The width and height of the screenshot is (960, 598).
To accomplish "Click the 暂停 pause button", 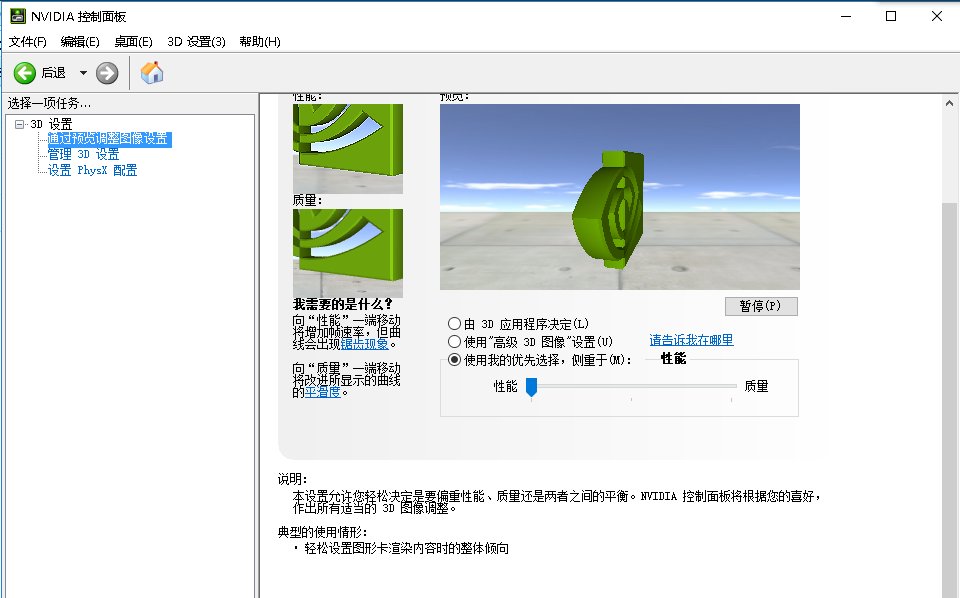I will point(761,306).
